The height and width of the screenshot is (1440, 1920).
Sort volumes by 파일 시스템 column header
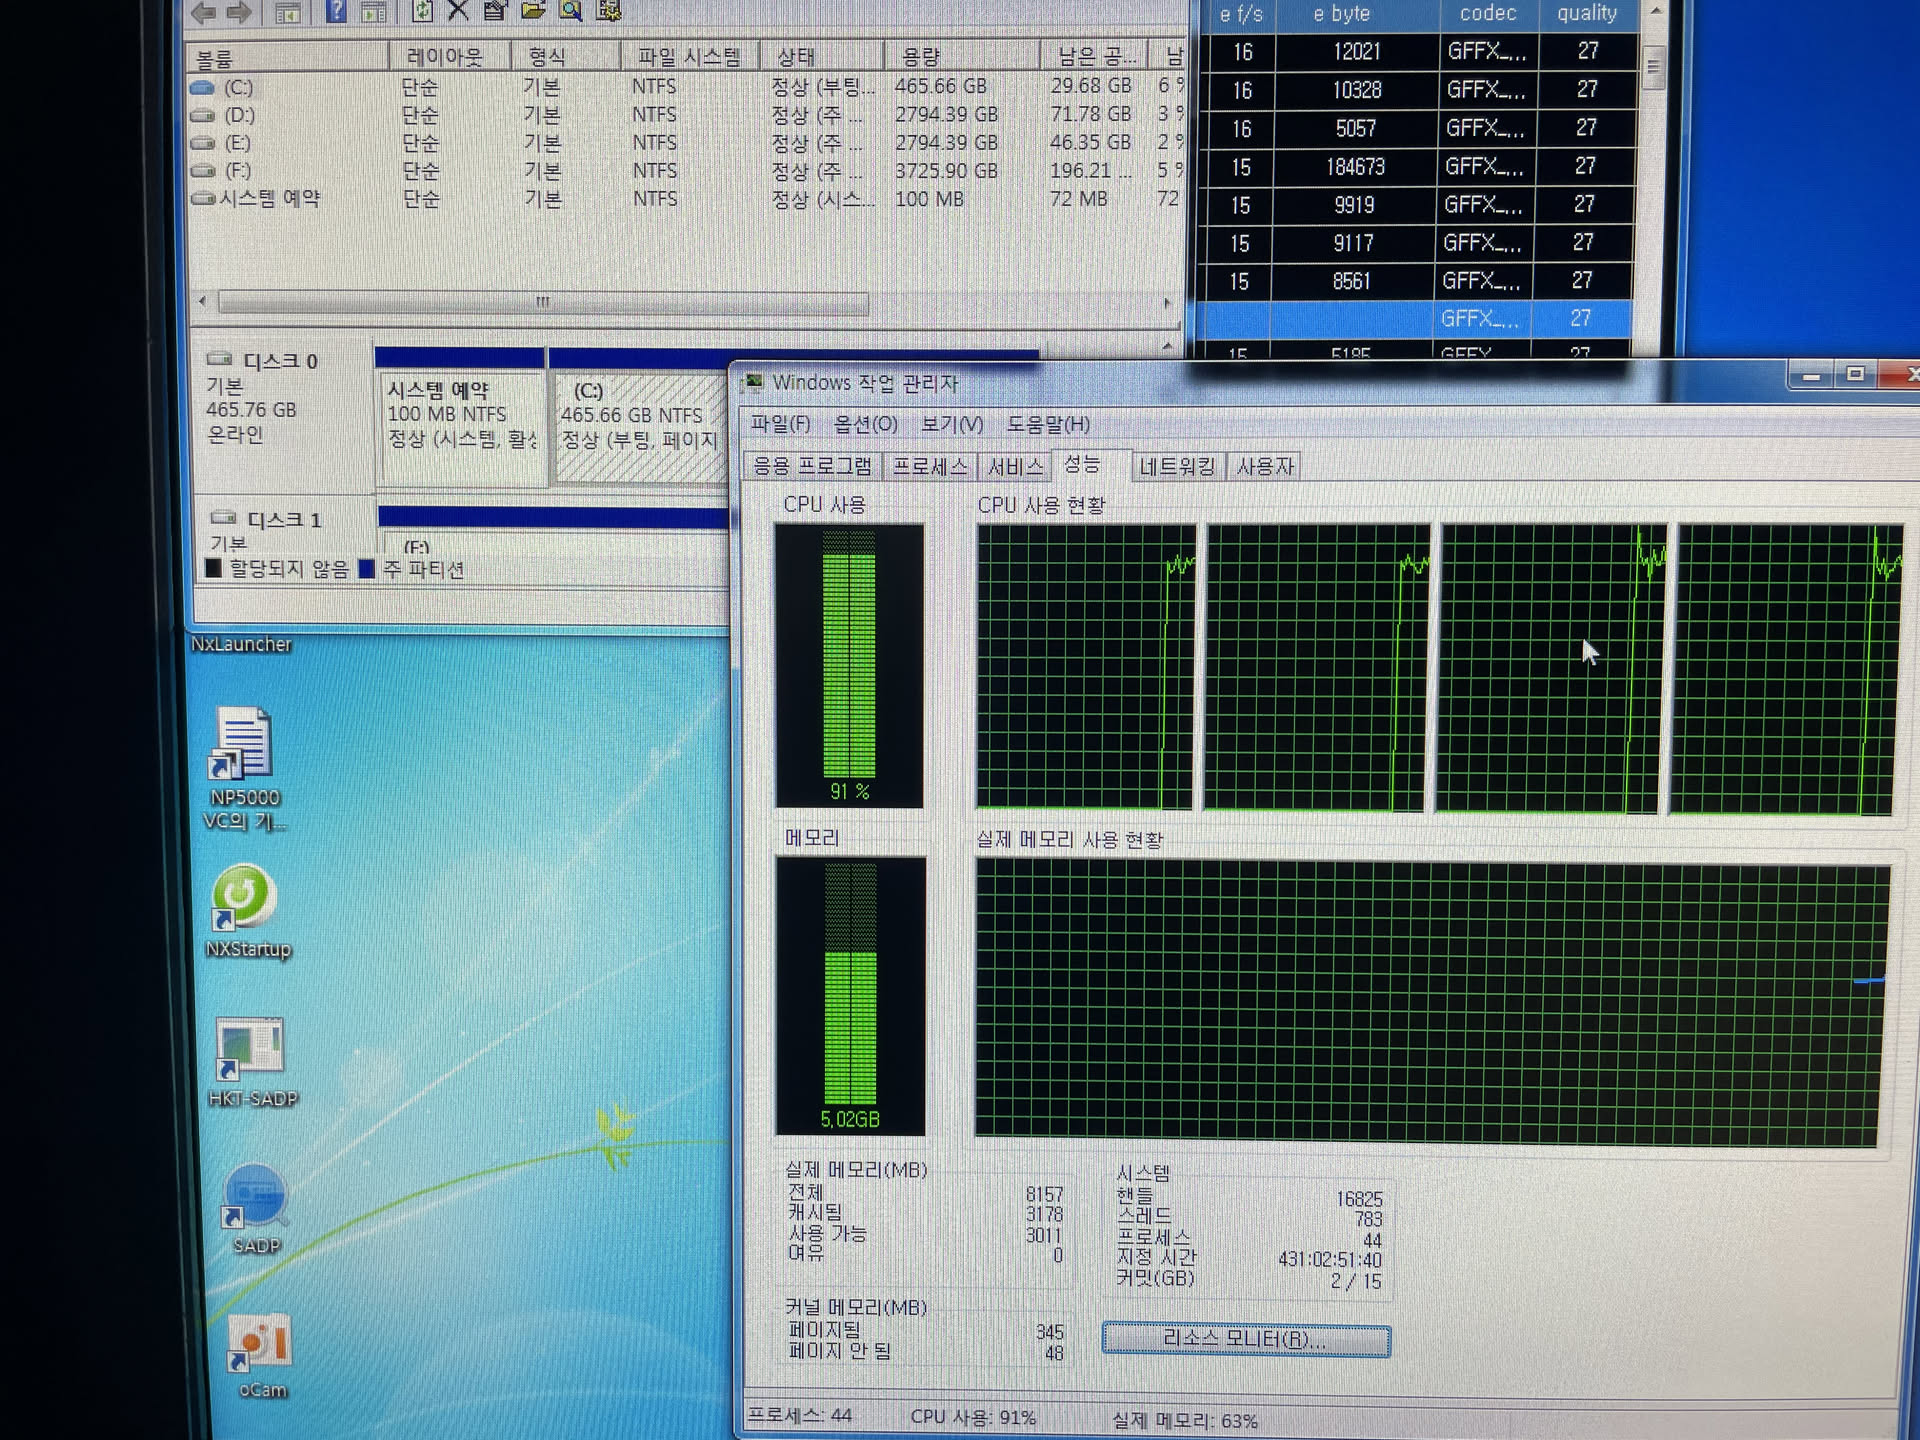point(688,57)
